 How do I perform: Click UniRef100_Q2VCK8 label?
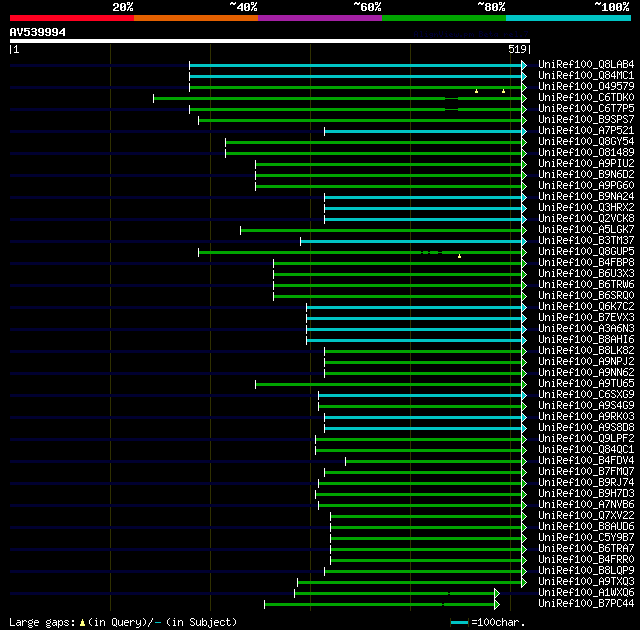(x=586, y=219)
